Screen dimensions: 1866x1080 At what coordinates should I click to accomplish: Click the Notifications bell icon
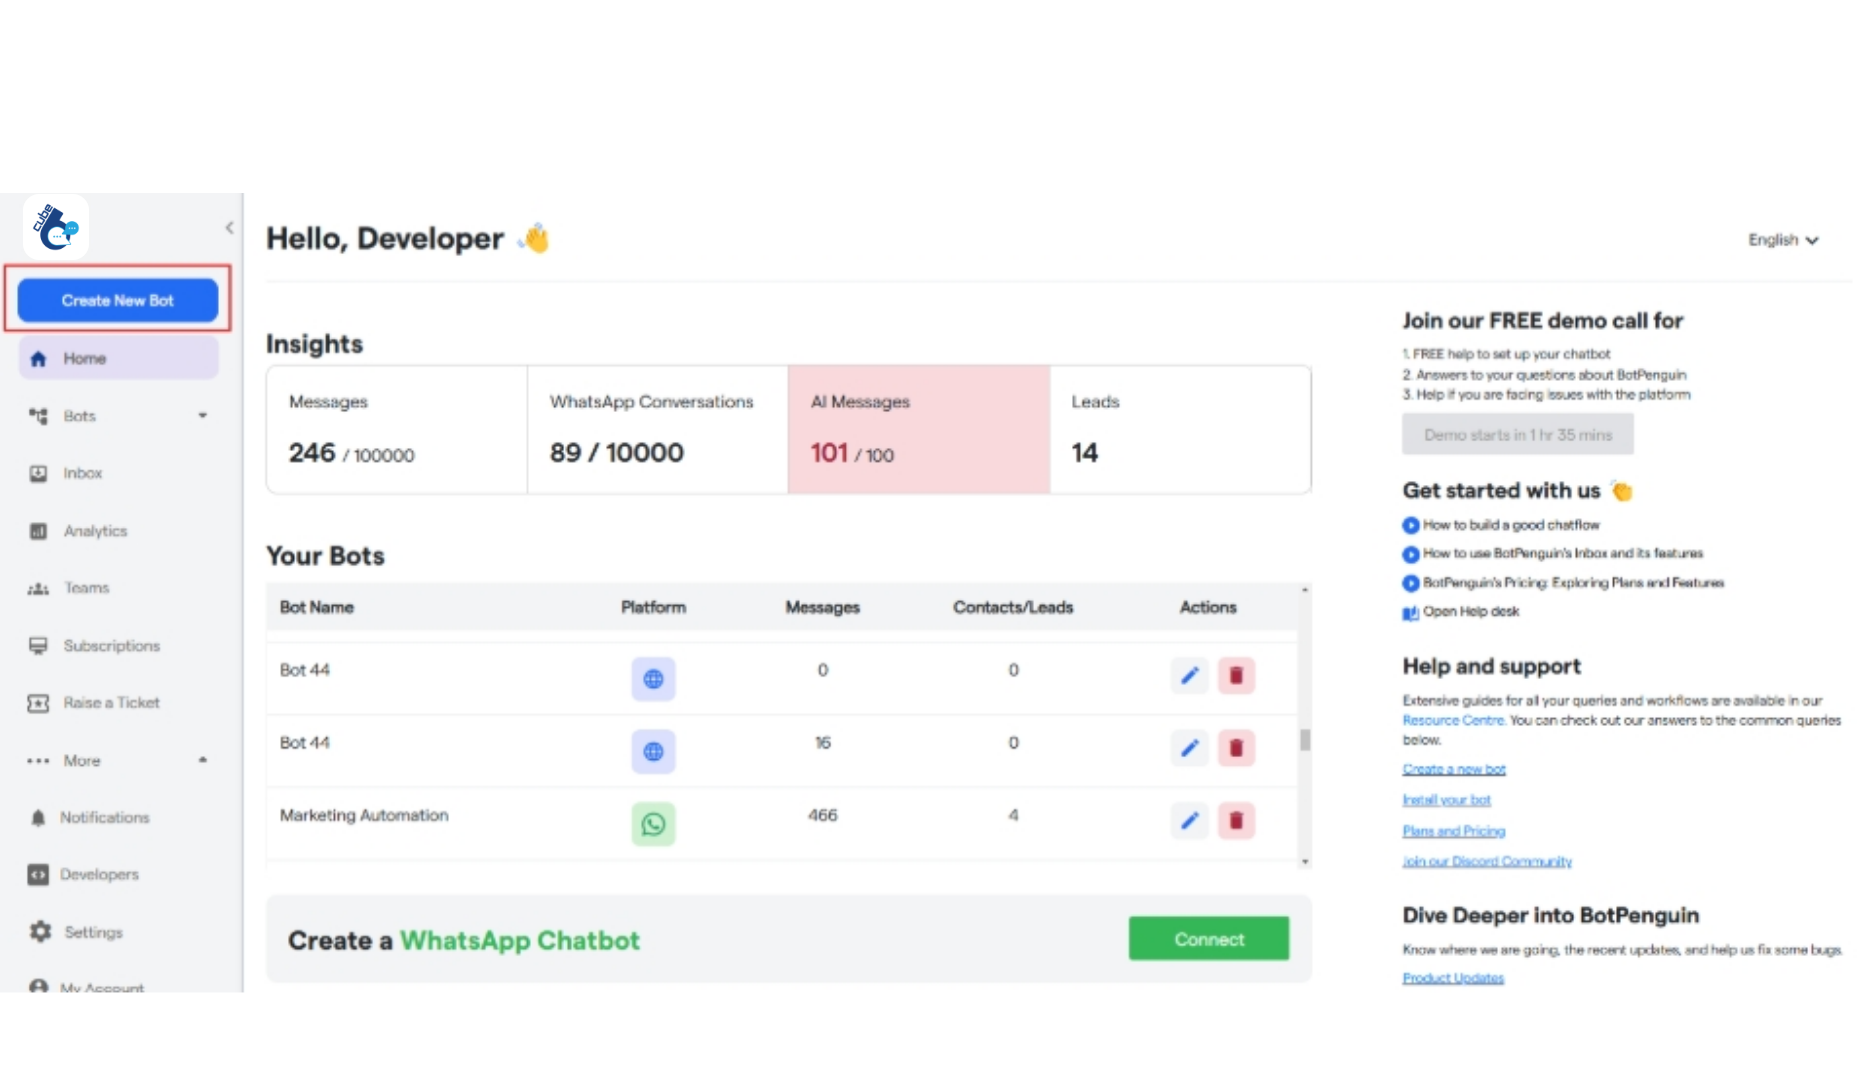pos(38,817)
